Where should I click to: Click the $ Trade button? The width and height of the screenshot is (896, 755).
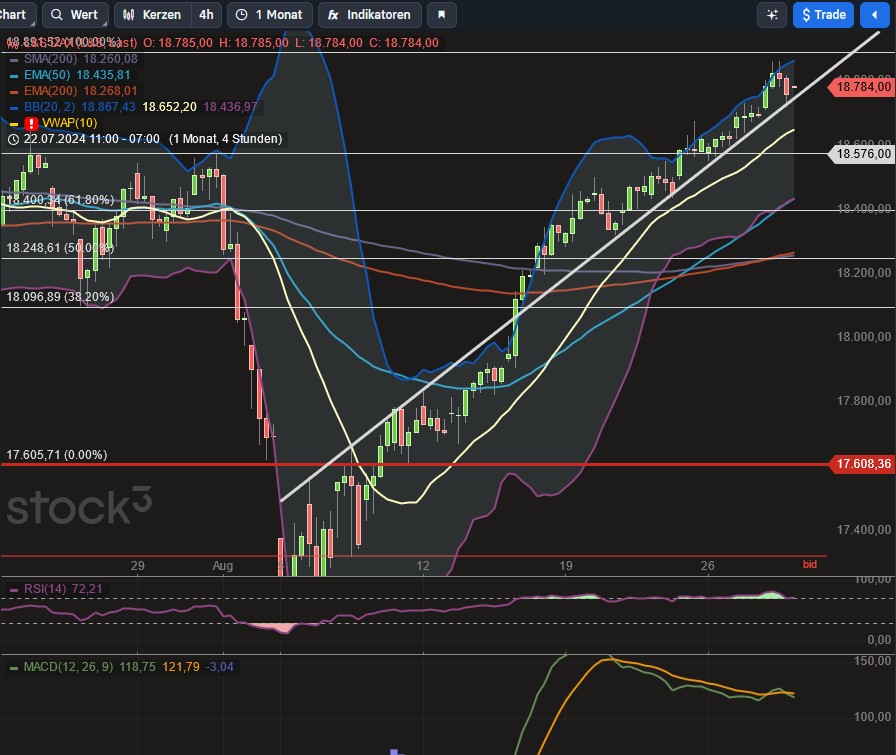(823, 15)
